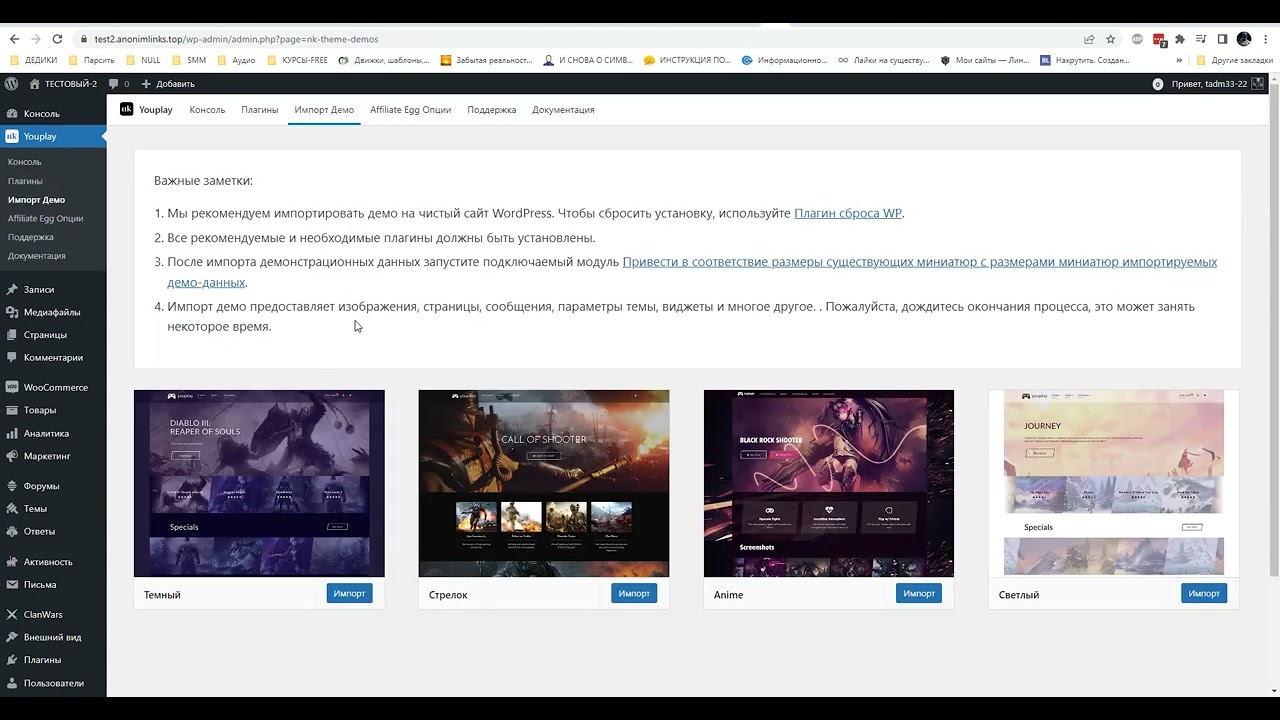
Task: Switch to the Консоль top tab
Action: tap(207, 110)
